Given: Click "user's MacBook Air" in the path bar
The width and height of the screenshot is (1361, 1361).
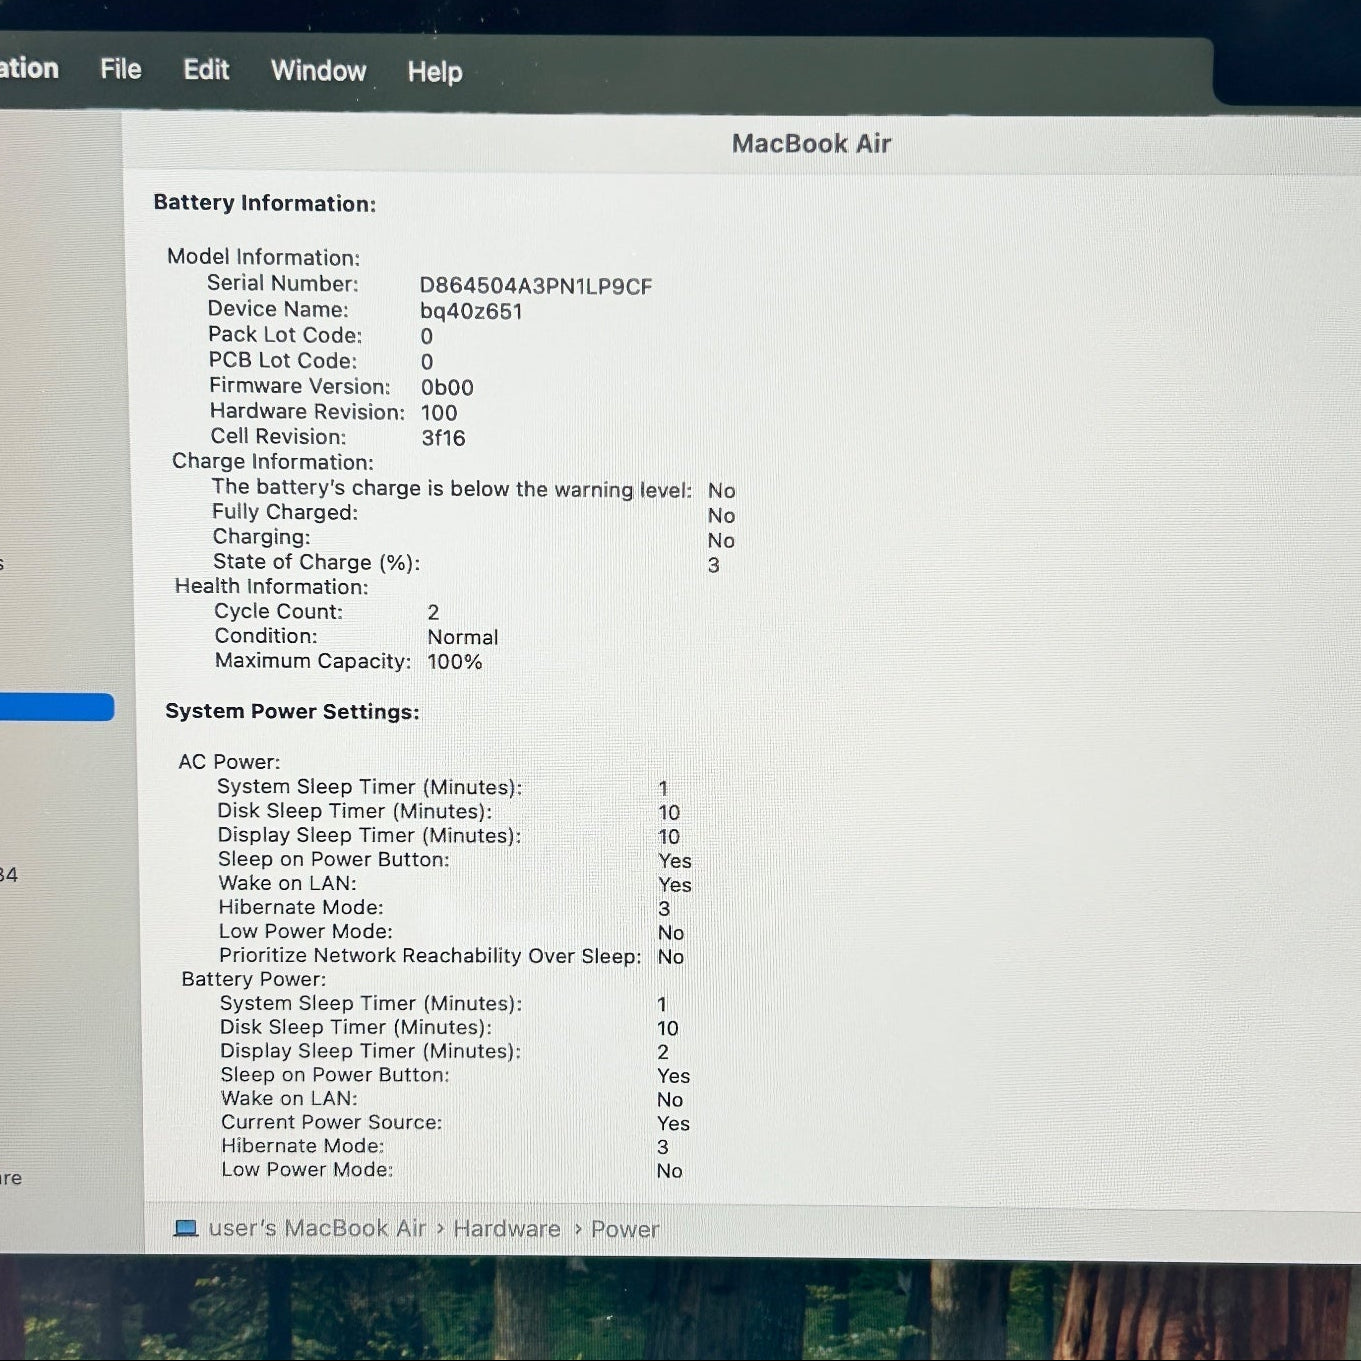Looking at the screenshot, I should [317, 1228].
